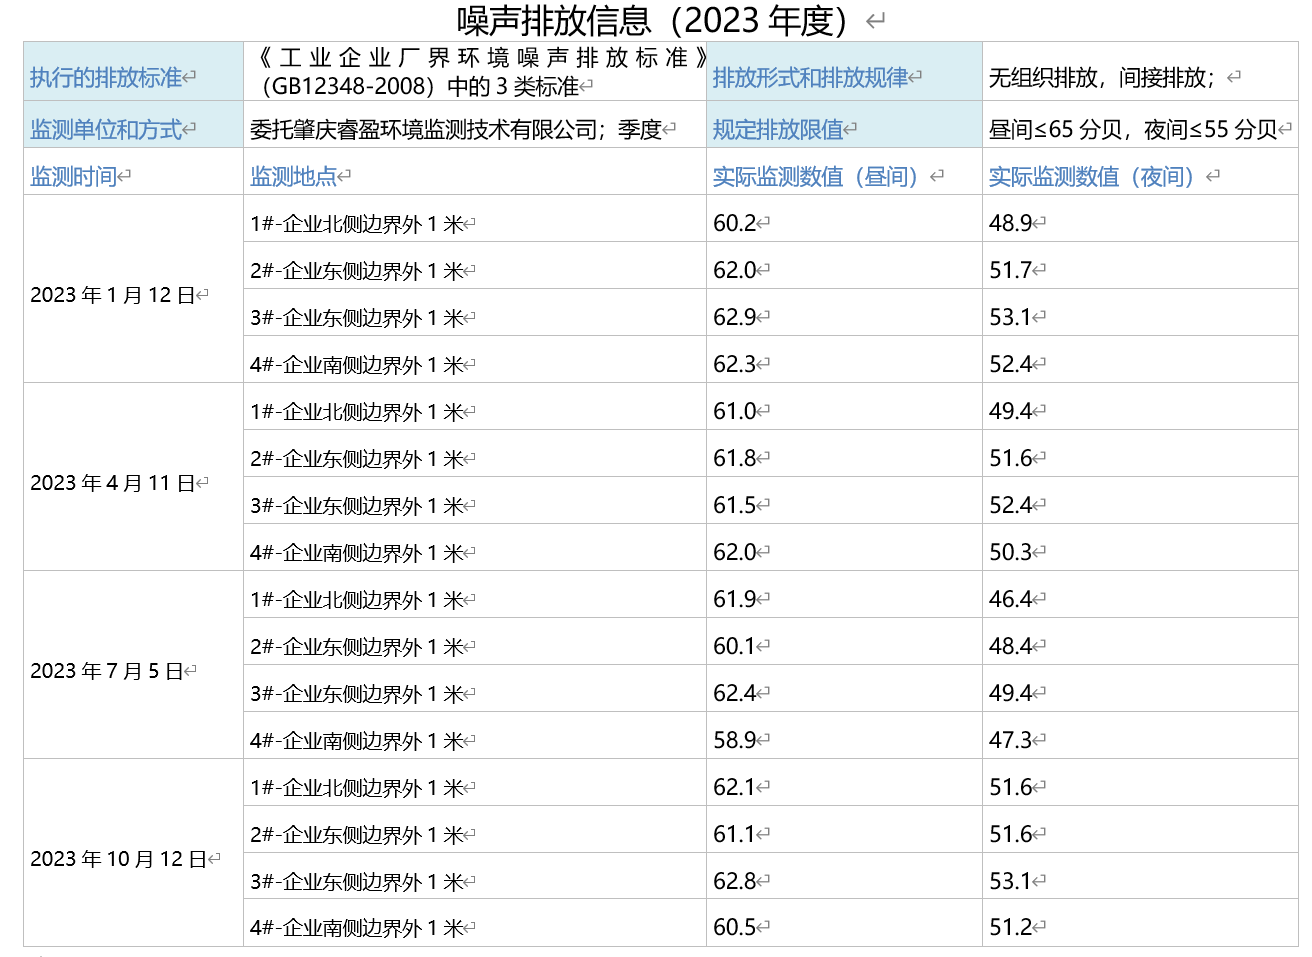Click 52.4 in the 2023年4月11日 3# row
1312x957 pixels.
click(x=1011, y=505)
